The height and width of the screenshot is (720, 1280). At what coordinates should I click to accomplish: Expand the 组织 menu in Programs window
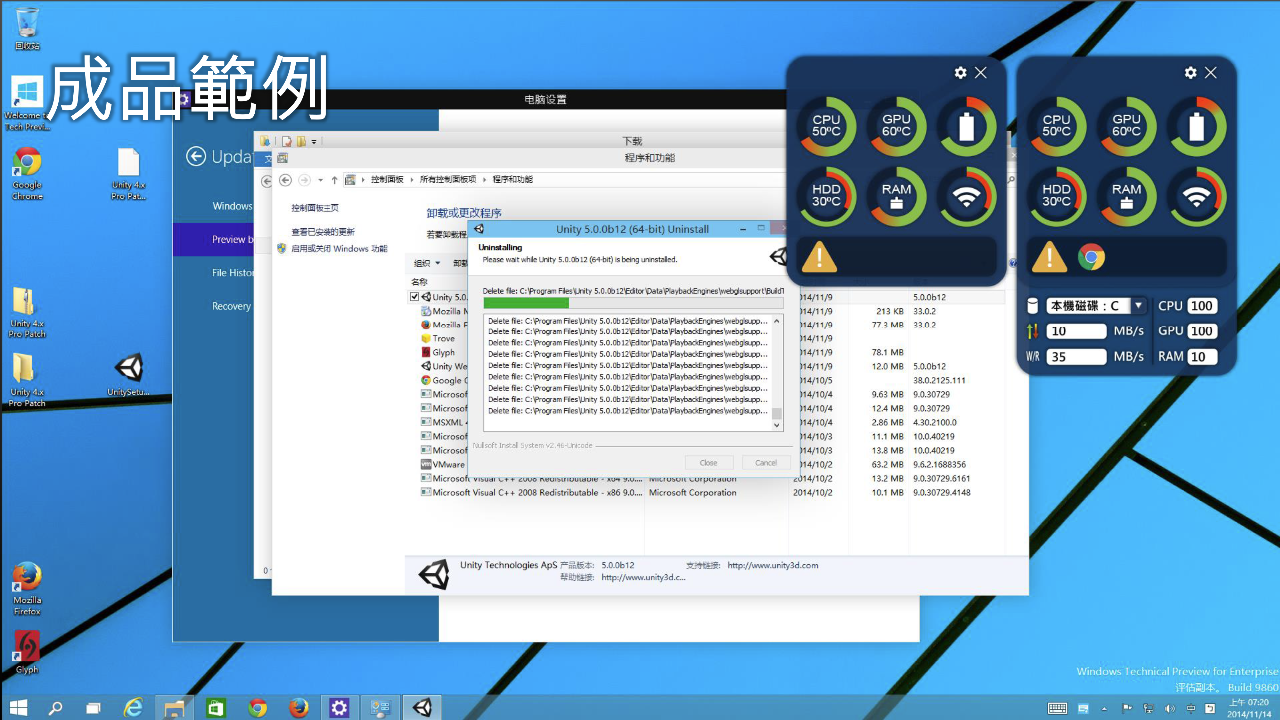pyautogui.click(x=427, y=264)
